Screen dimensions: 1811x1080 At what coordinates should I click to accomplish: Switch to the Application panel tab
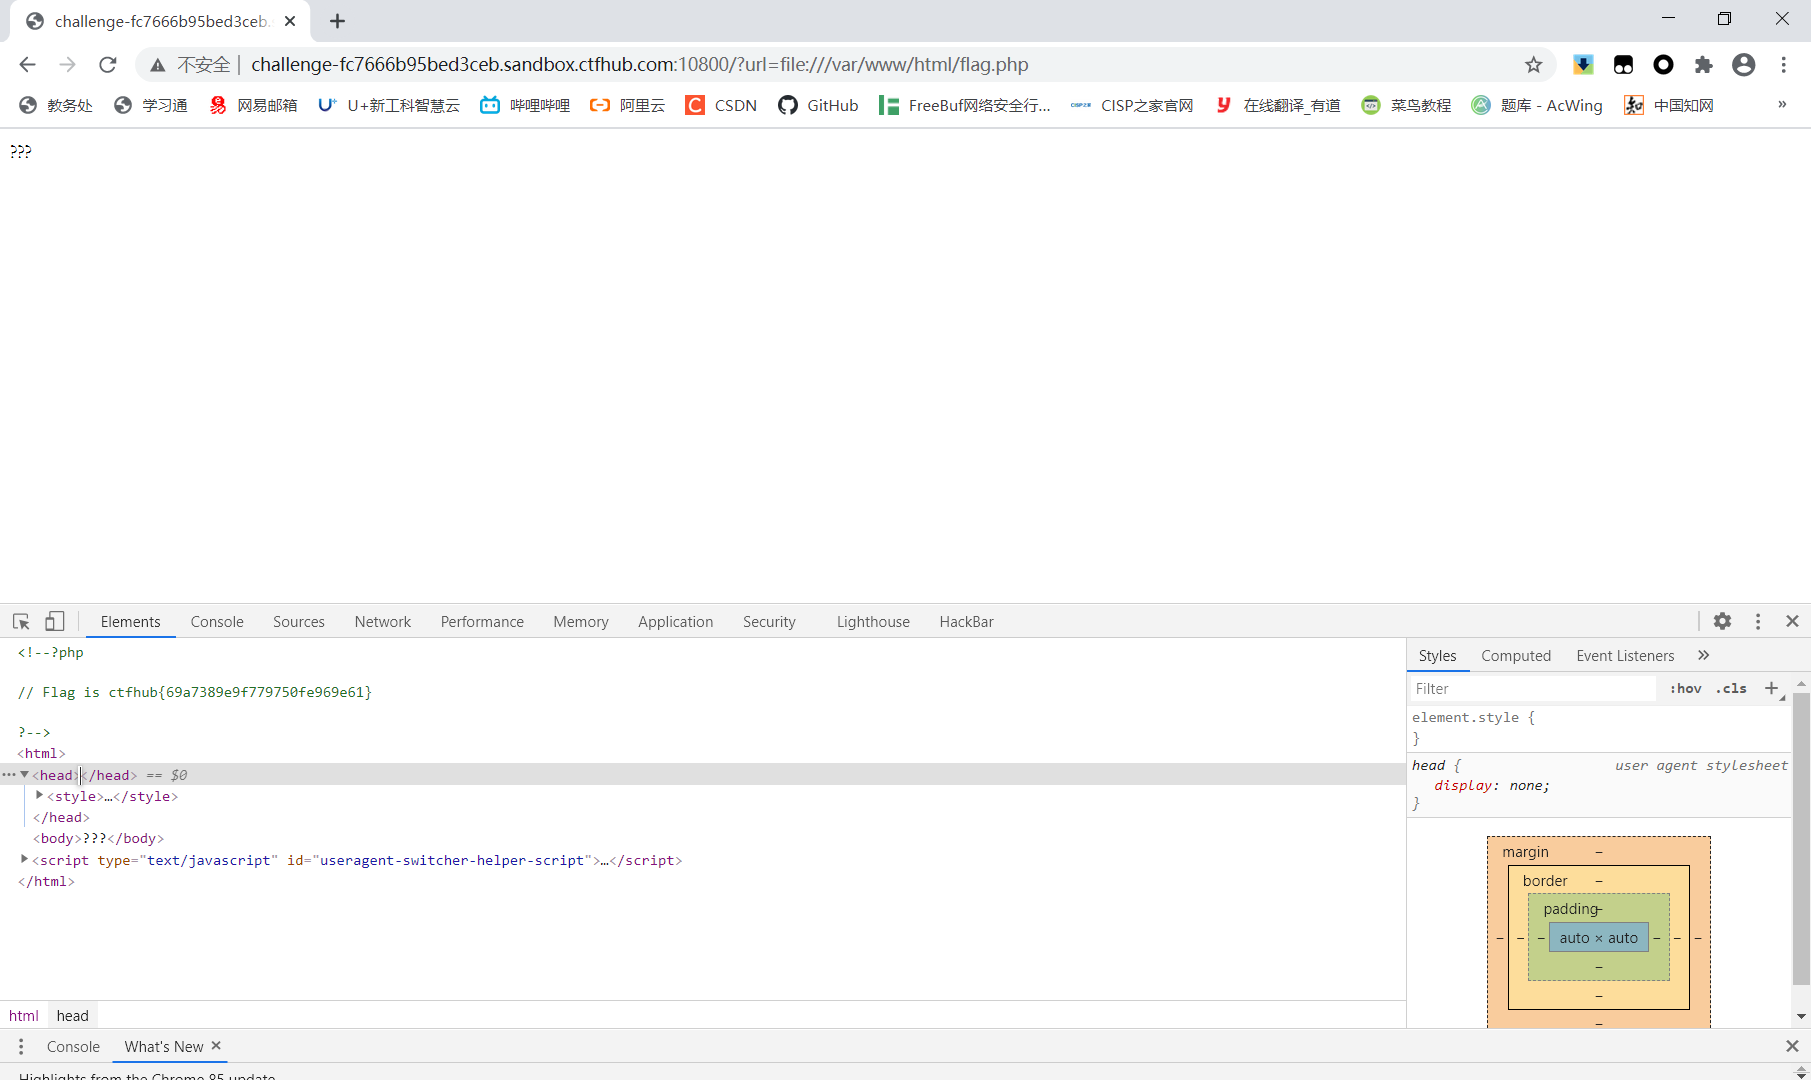[x=676, y=621]
